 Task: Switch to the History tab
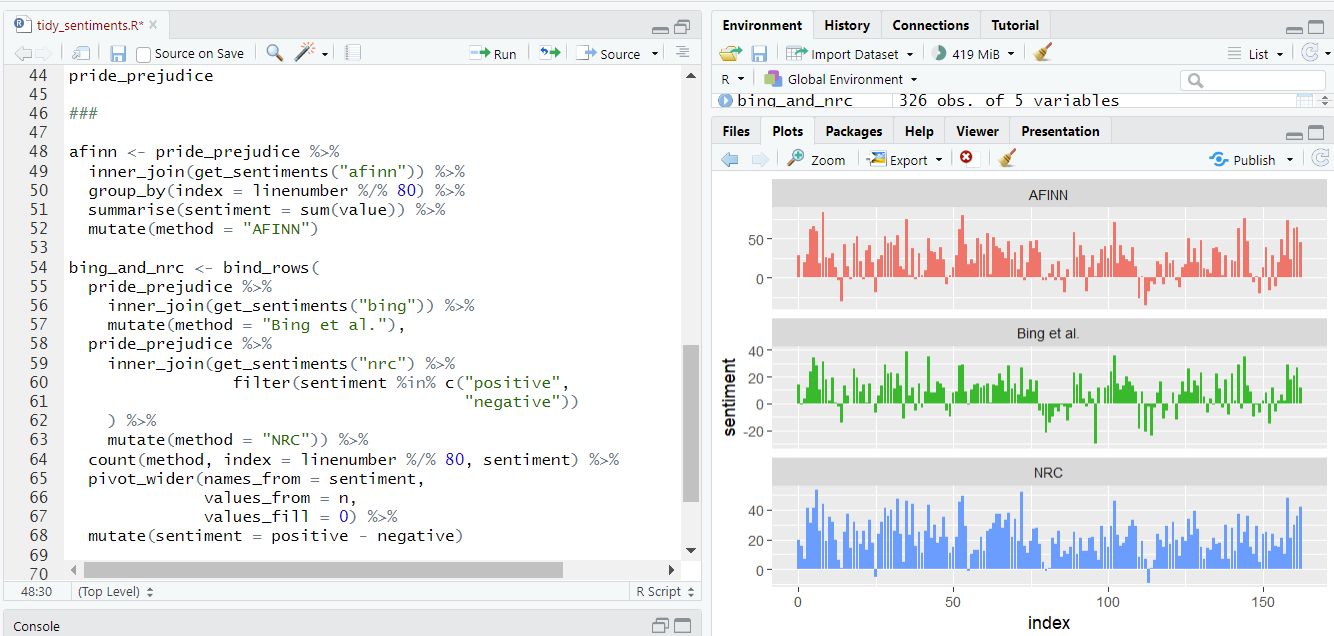pos(846,25)
